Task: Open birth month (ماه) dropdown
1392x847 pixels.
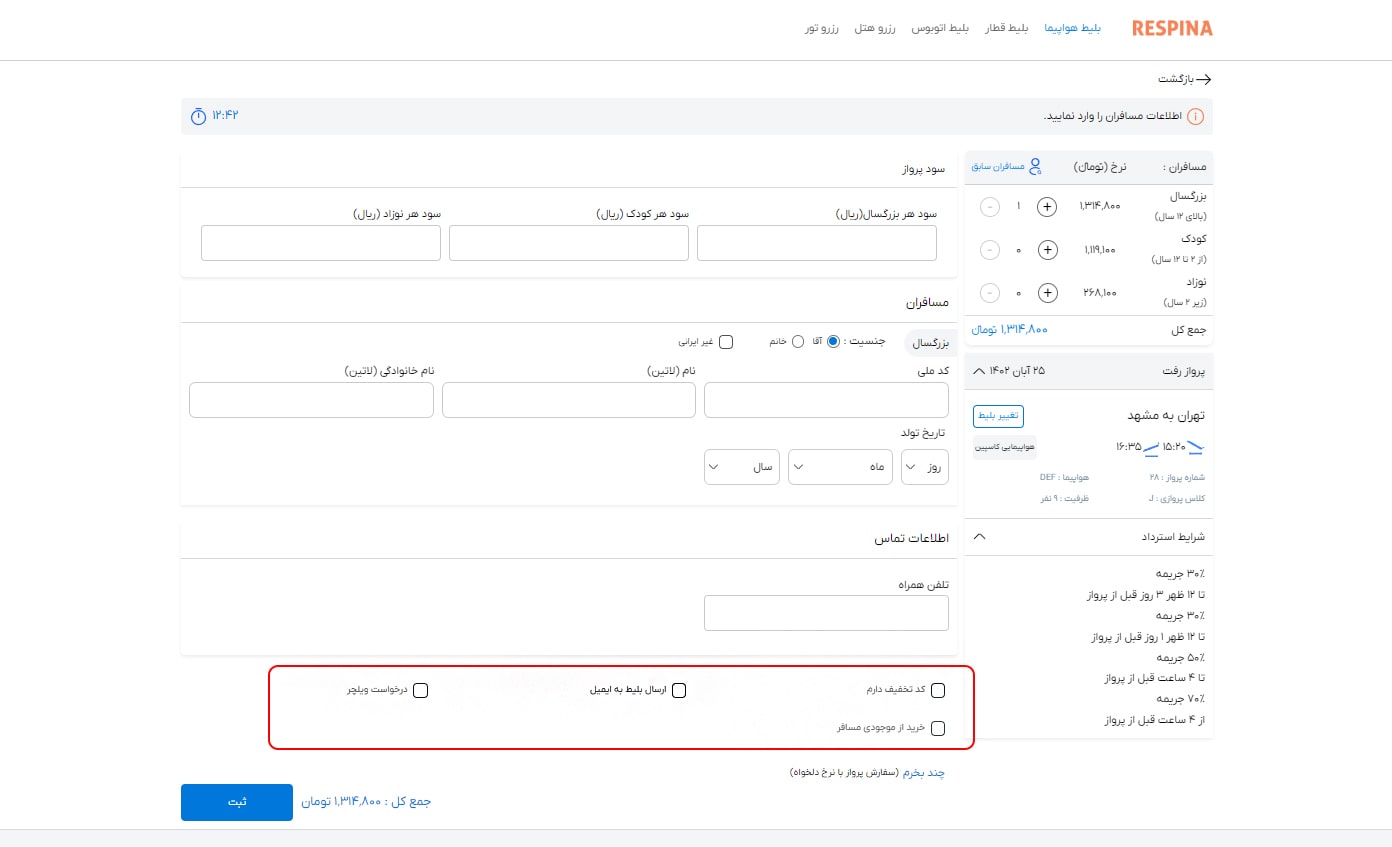Action: tap(840, 467)
